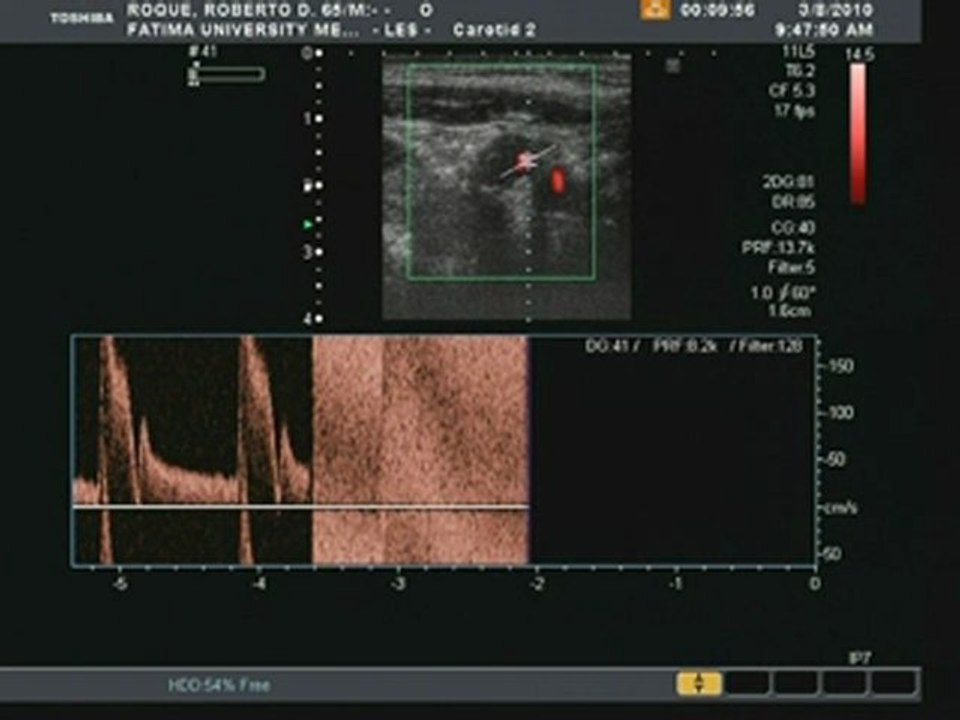960x720 pixels.
Task: Click the -1 time axis label
Action: tap(675, 583)
